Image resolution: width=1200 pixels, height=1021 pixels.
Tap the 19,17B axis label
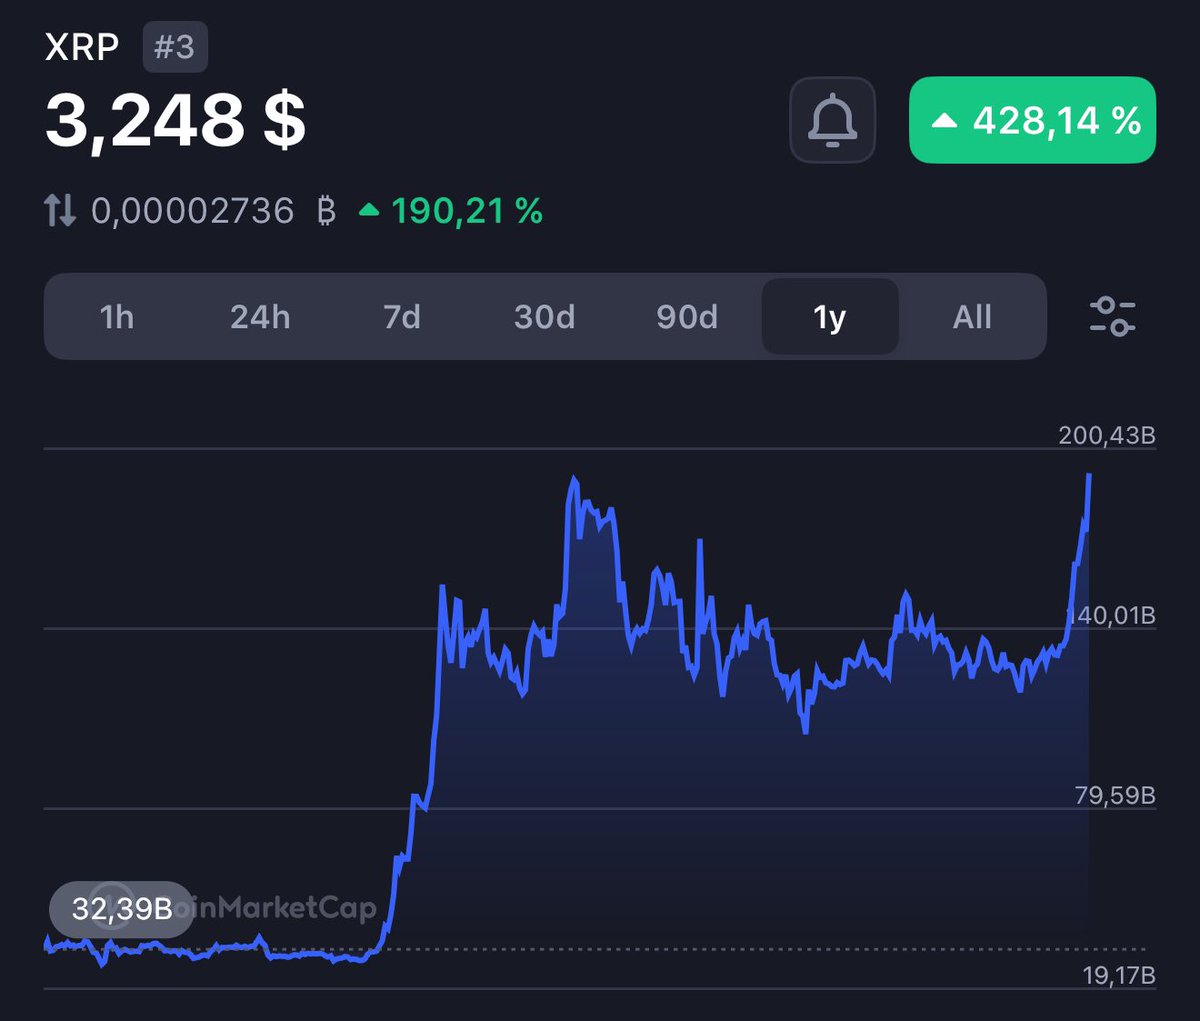[1119, 975]
